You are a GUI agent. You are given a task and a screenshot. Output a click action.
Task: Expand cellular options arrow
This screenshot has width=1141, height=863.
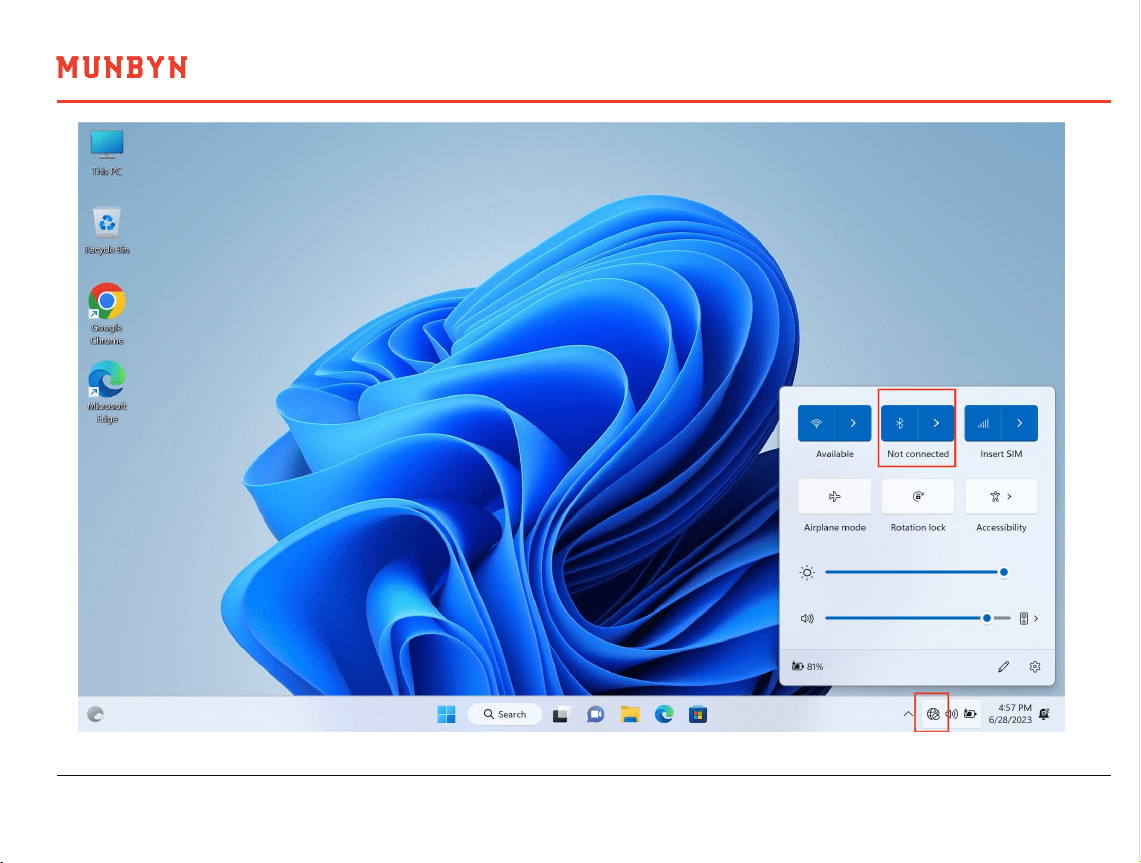pyautogui.click(x=1019, y=423)
